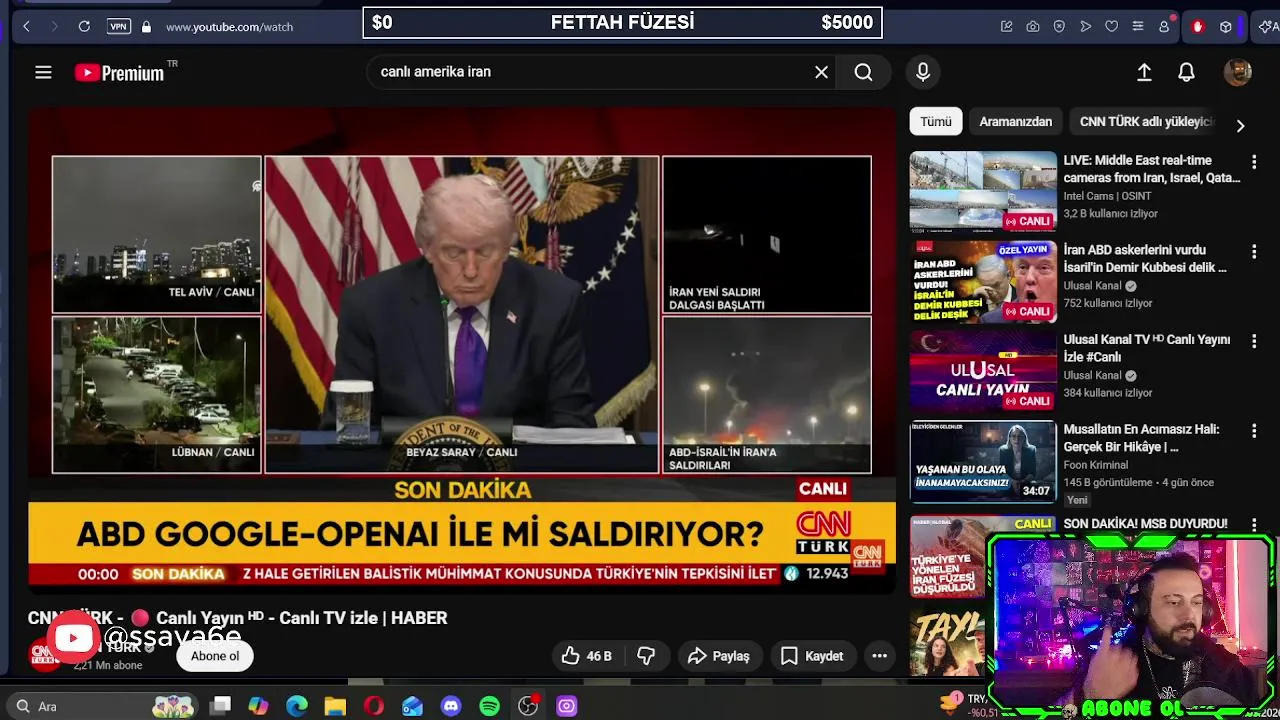Open Task View on the taskbar

221,706
